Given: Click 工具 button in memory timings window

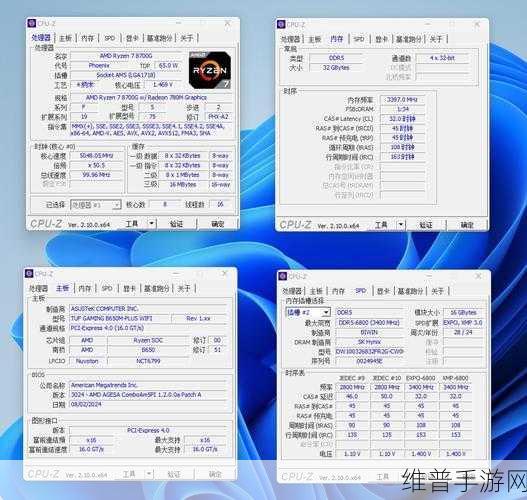Looking at the screenshot, I should click(x=381, y=224).
